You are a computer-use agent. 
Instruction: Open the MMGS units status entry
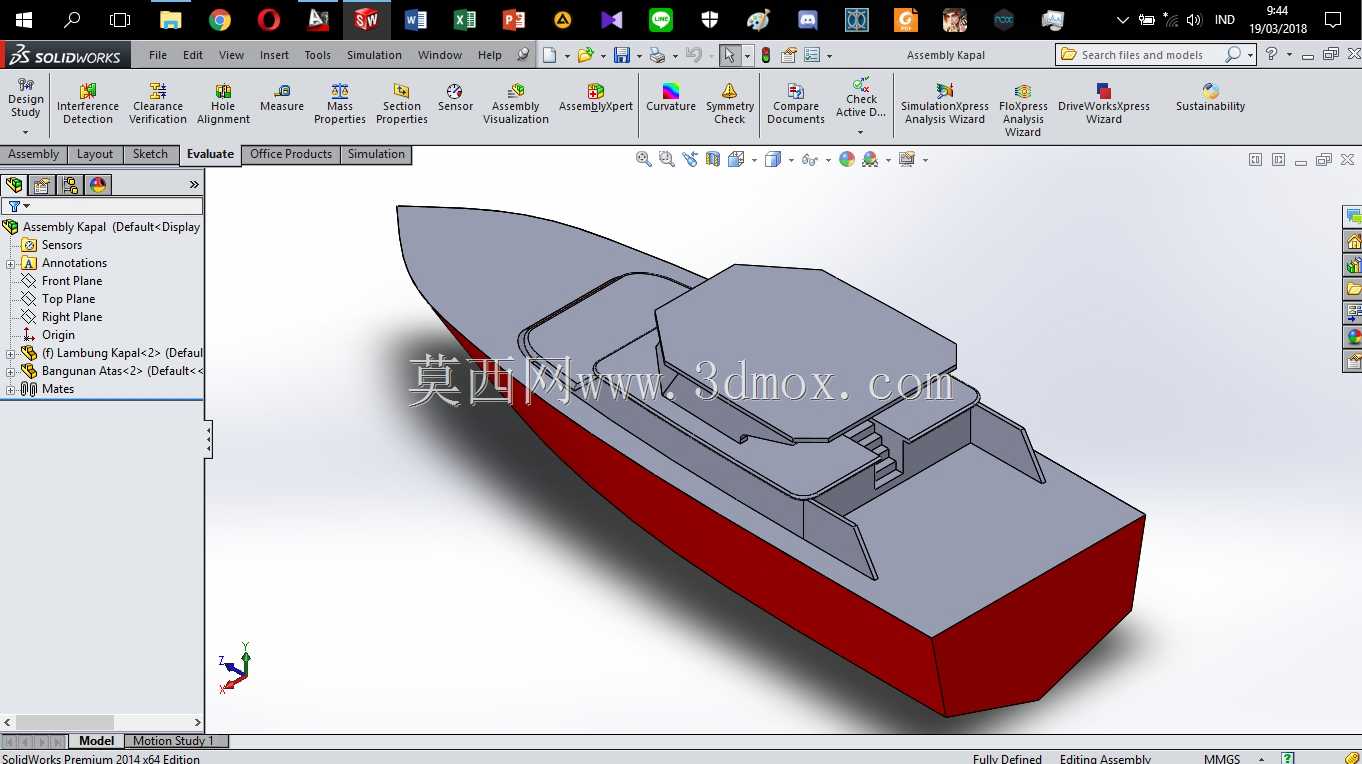click(1222, 759)
